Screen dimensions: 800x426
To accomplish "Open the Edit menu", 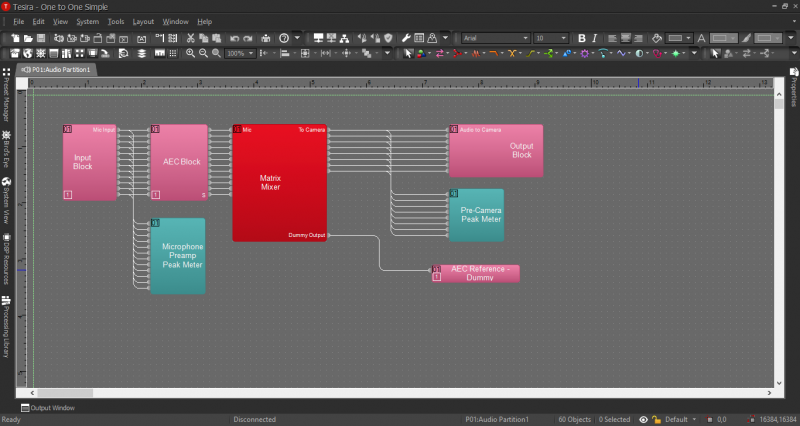I will tap(38, 21).
